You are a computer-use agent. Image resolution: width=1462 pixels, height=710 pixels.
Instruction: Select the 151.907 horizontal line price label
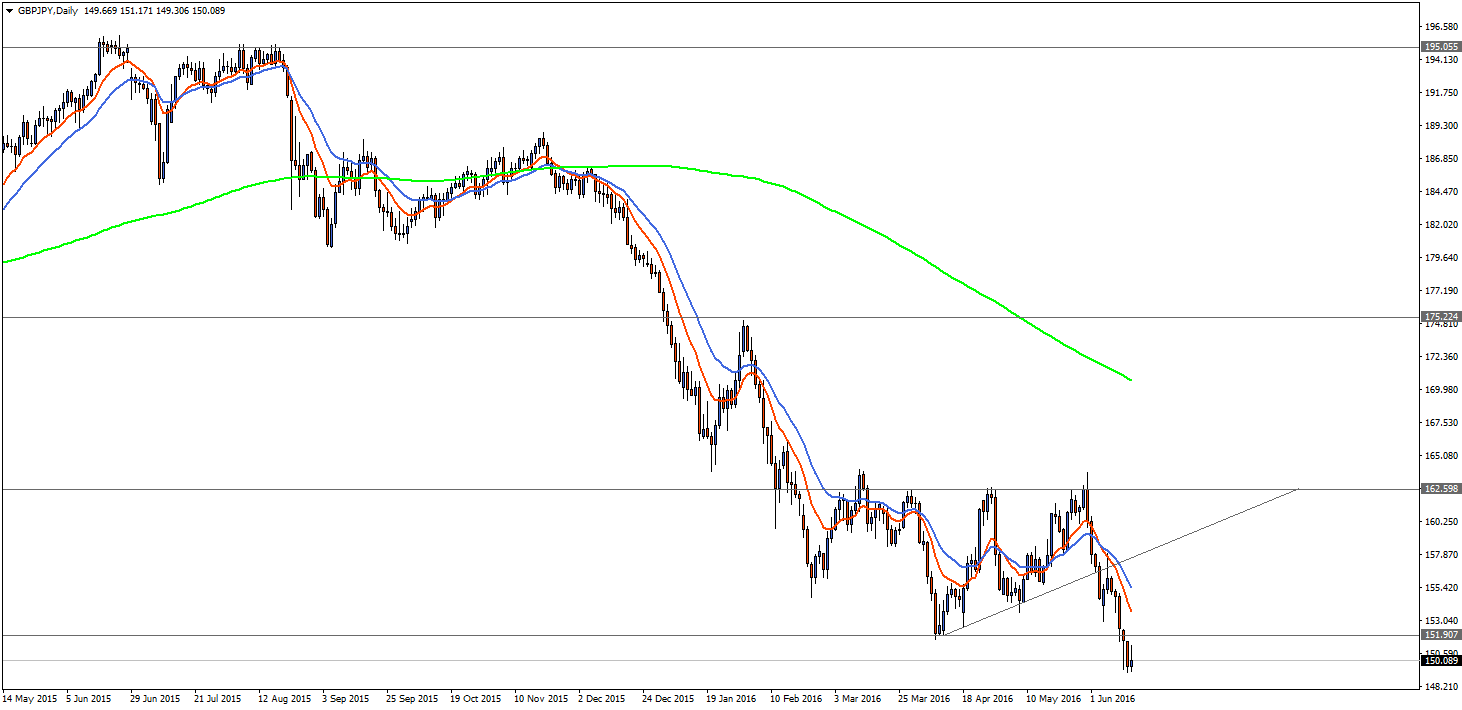[1441, 635]
